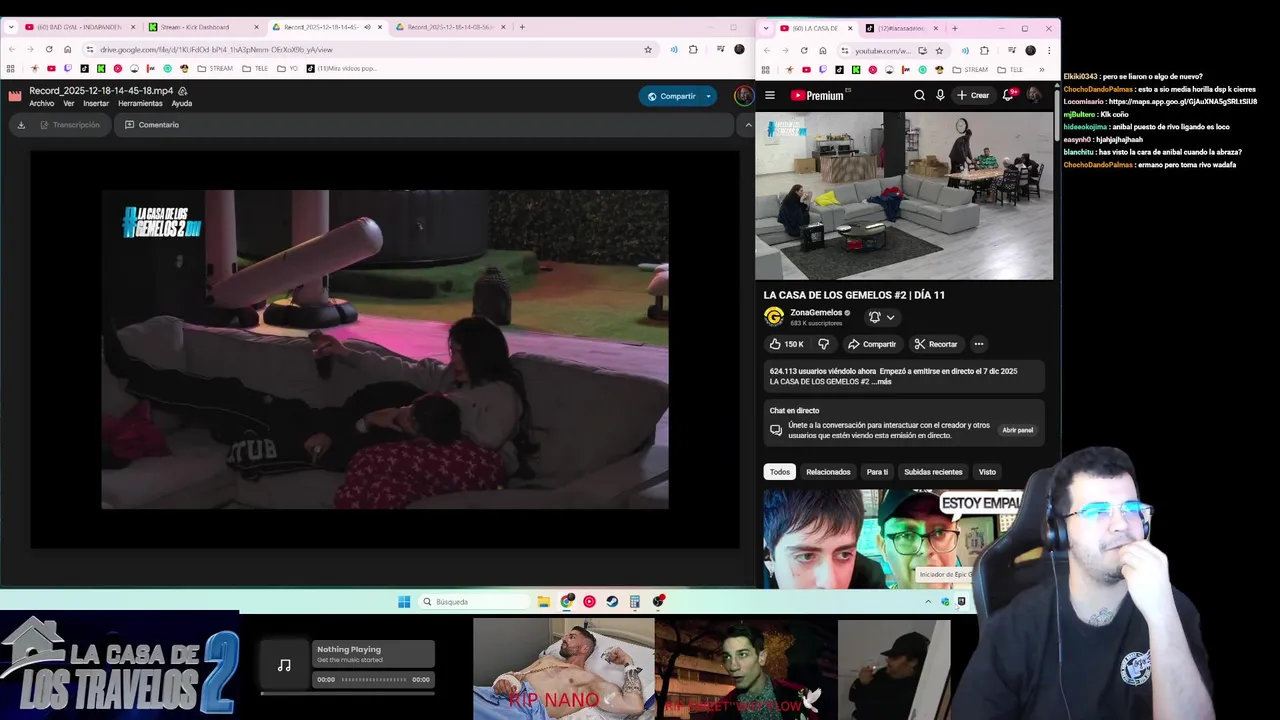Image resolution: width=1280 pixels, height=720 pixels.
Task: Switch to the Record_2025-12-18-14-08 tab
Action: click(452, 27)
